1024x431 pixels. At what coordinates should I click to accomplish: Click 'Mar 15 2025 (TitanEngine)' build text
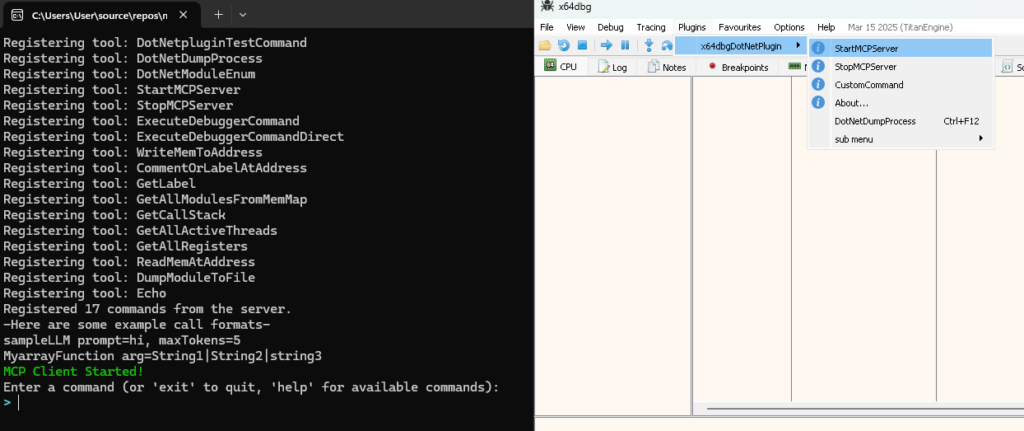tap(900, 27)
